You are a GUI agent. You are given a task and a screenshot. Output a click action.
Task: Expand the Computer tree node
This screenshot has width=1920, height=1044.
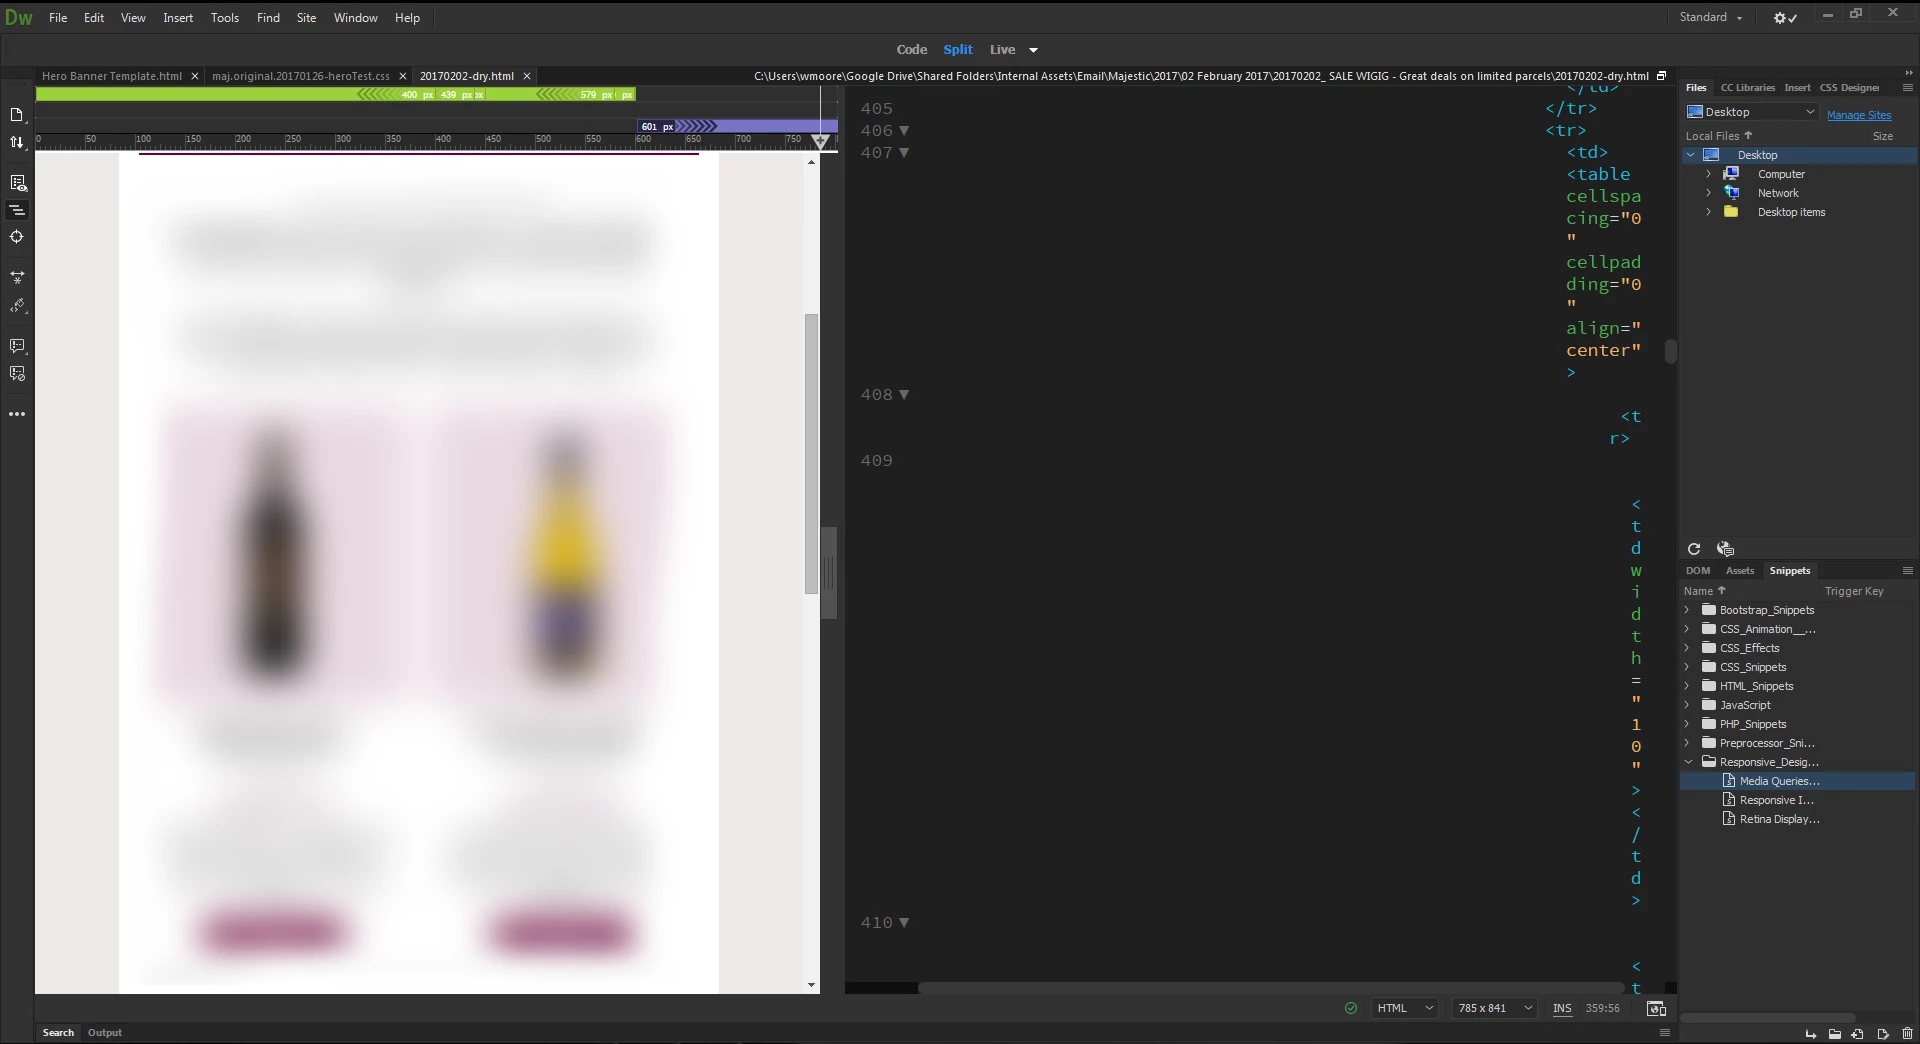click(x=1708, y=174)
